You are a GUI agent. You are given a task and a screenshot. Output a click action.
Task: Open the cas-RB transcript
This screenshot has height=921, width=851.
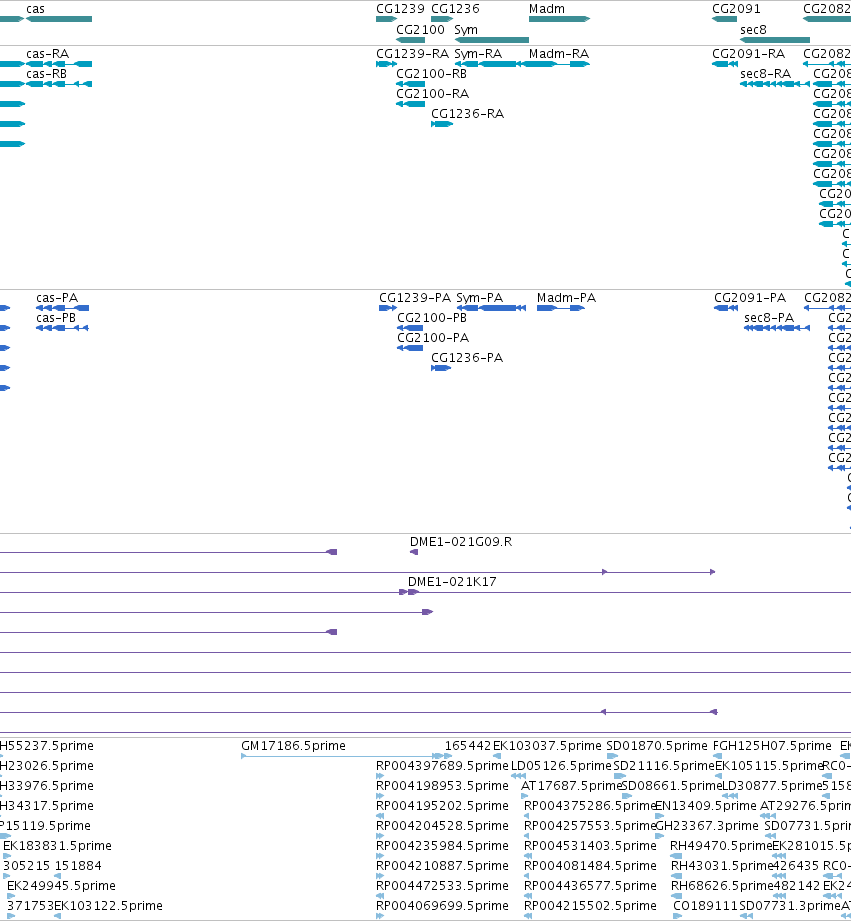coord(46,74)
